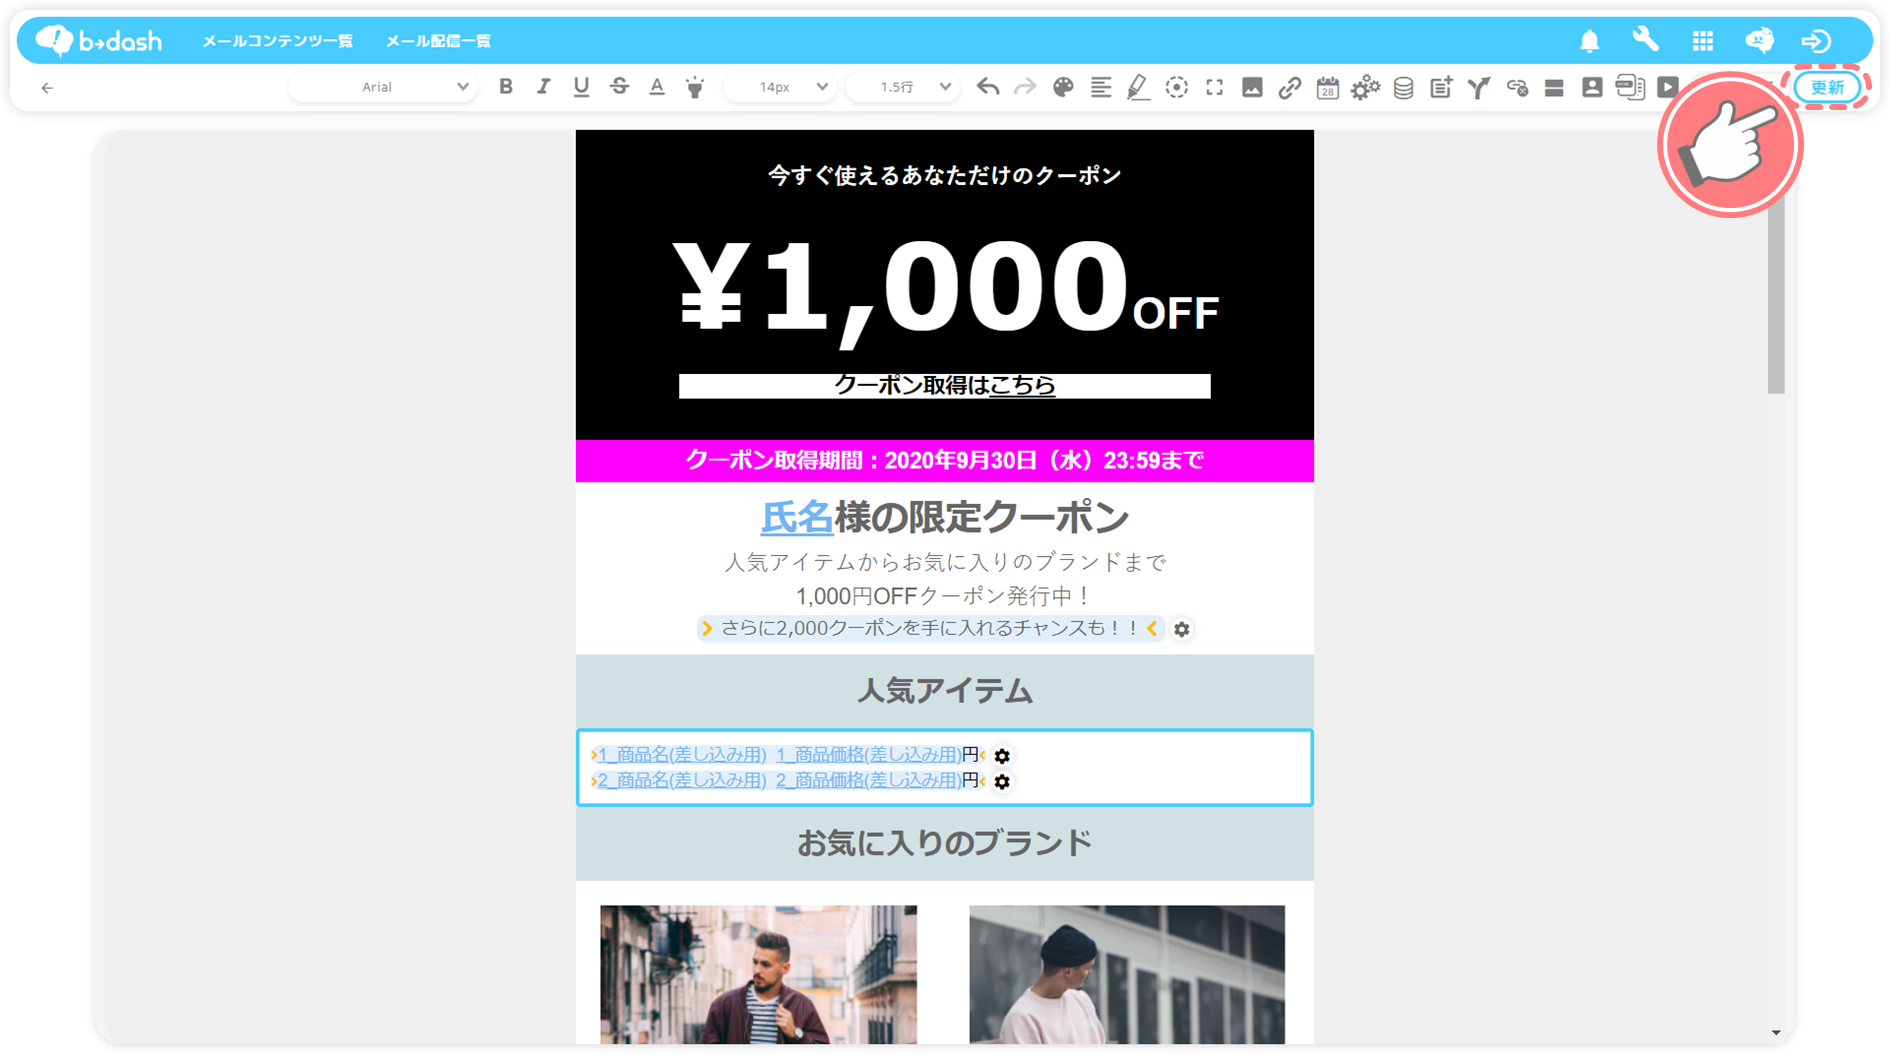Open the calendar date tool

pyautogui.click(x=1327, y=87)
